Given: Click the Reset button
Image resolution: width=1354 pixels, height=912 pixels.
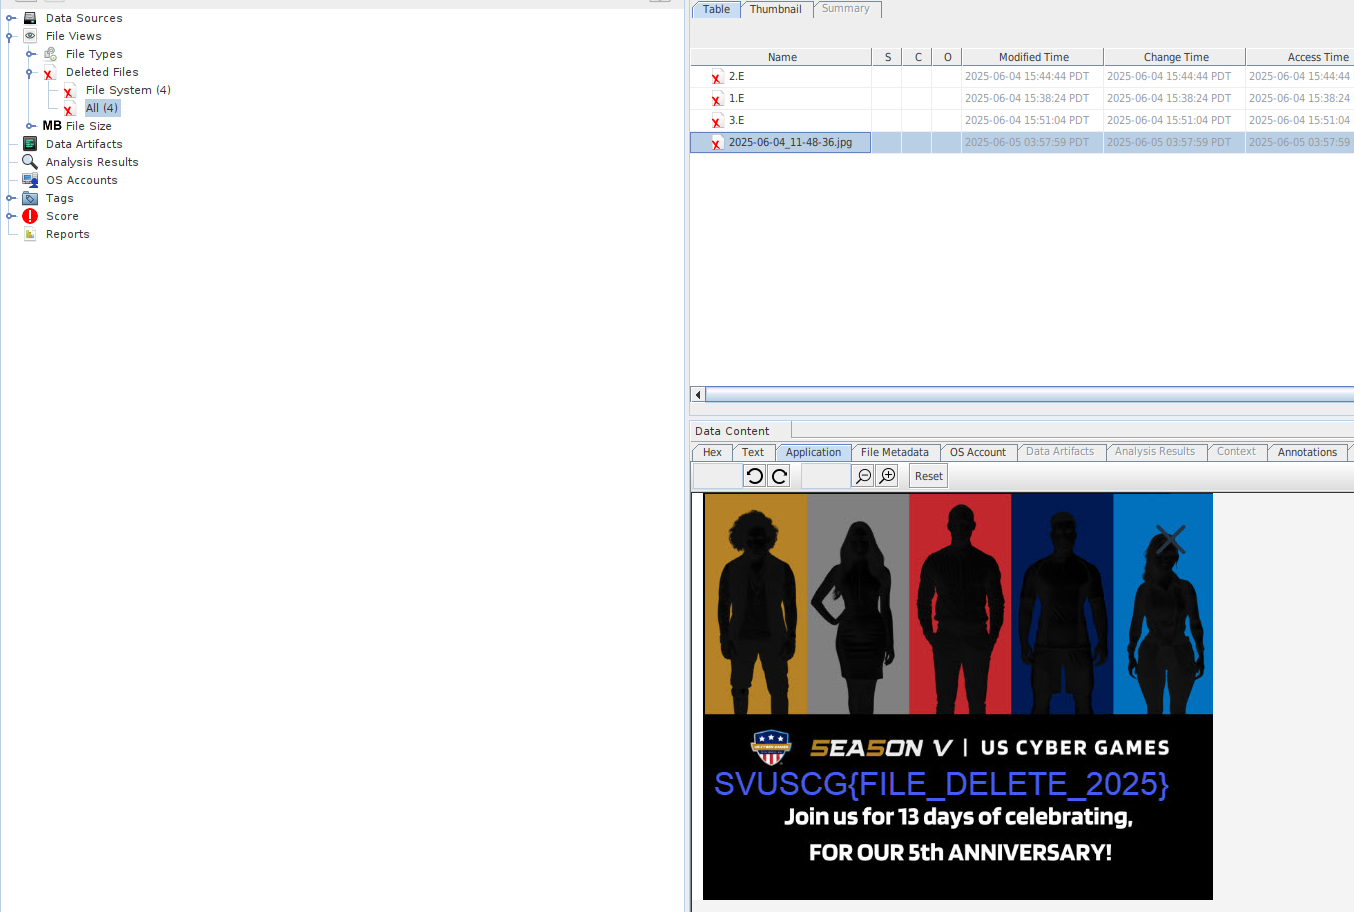Looking at the screenshot, I should 928,476.
